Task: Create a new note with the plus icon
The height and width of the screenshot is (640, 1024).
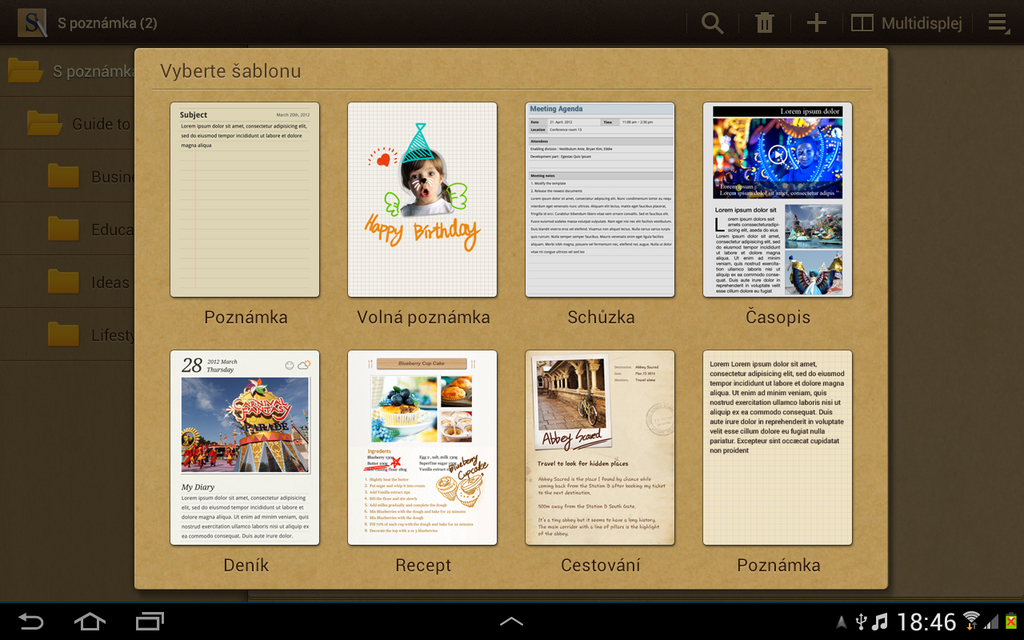Action: click(x=816, y=22)
